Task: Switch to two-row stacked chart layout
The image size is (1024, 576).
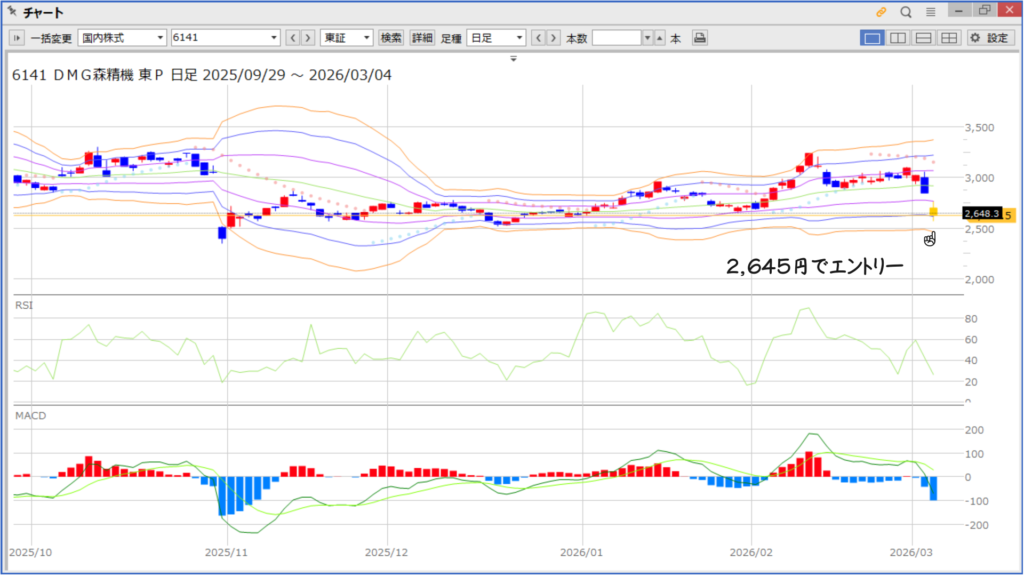Action: (923, 38)
